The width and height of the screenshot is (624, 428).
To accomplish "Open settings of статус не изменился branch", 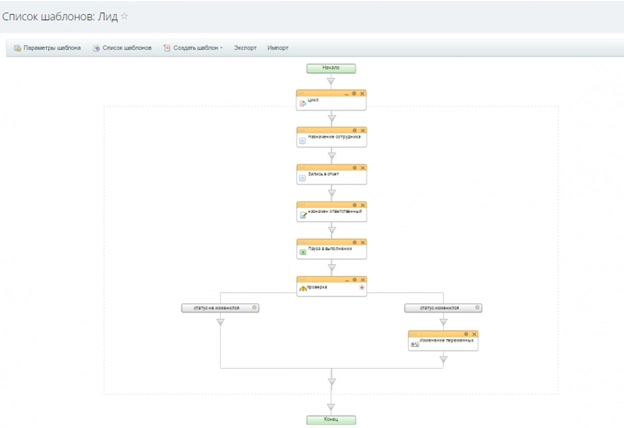I will point(255,308).
